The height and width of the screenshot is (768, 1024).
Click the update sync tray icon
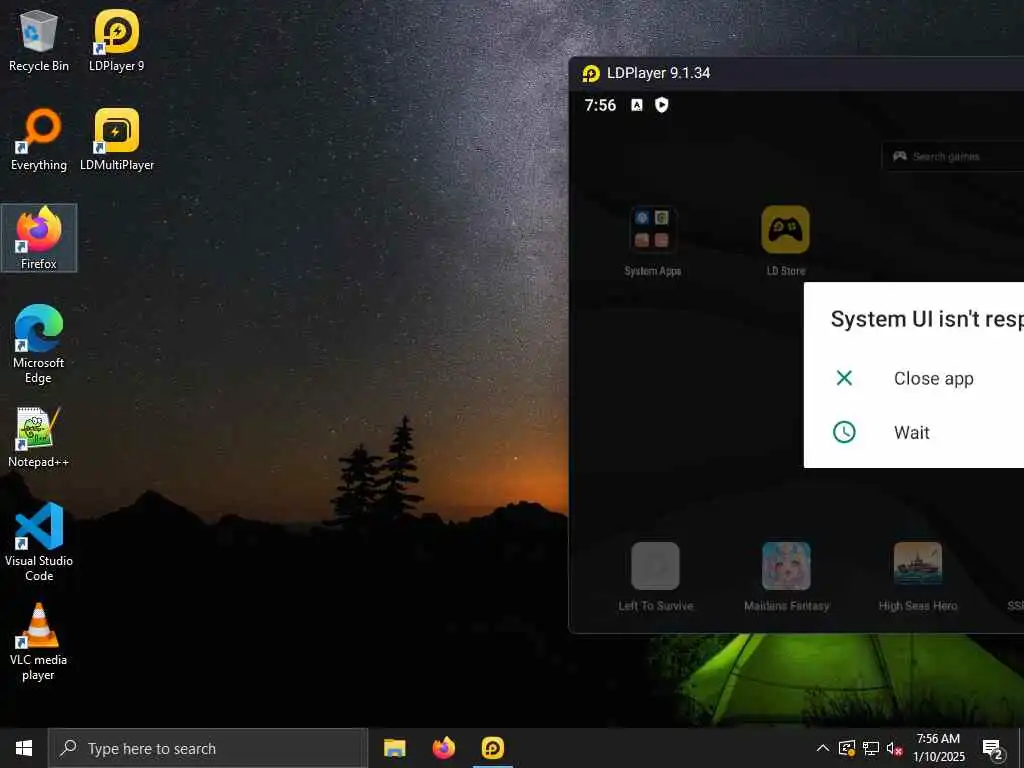pos(847,748)
